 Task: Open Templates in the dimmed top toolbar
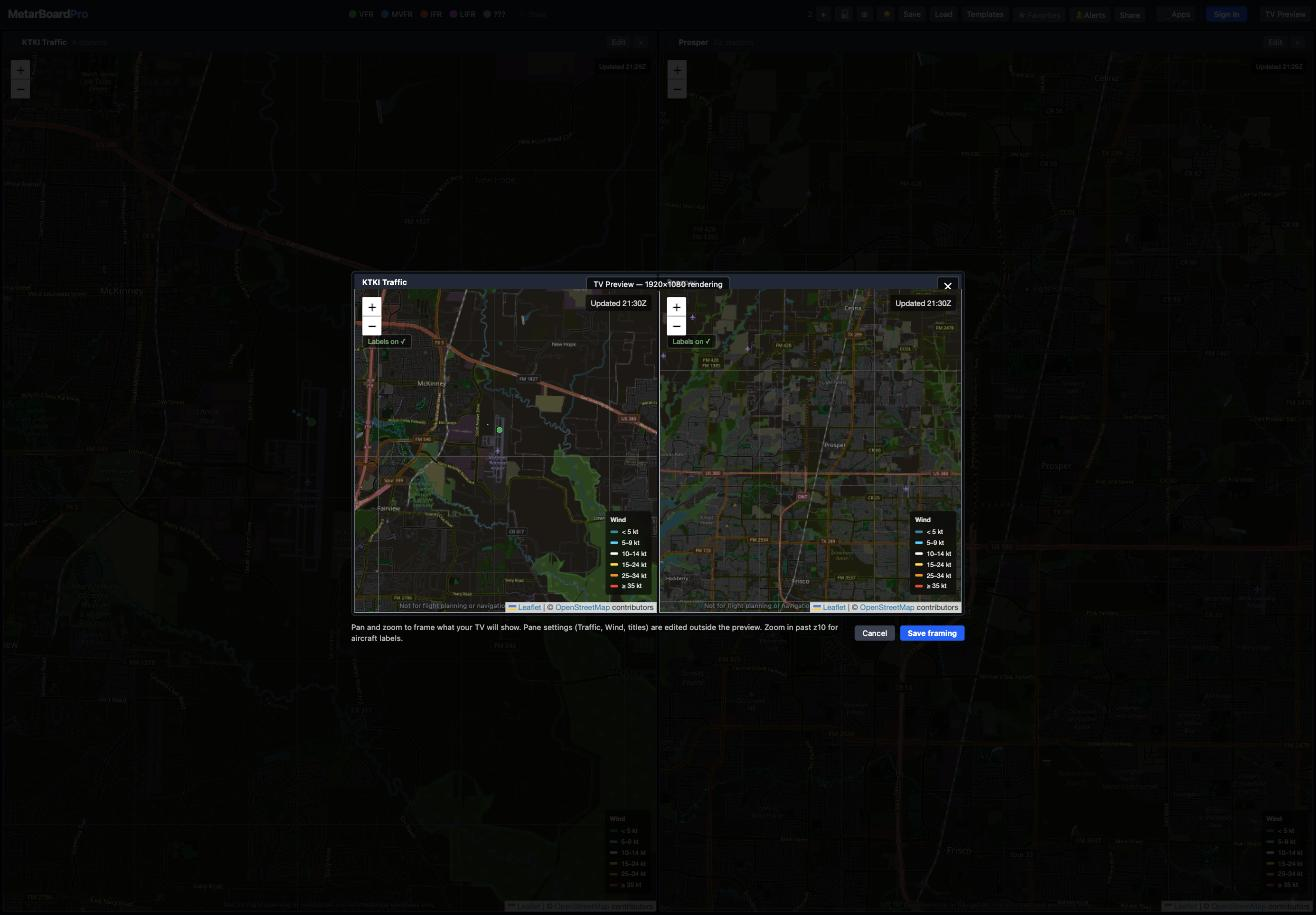[x=985, y=15]
